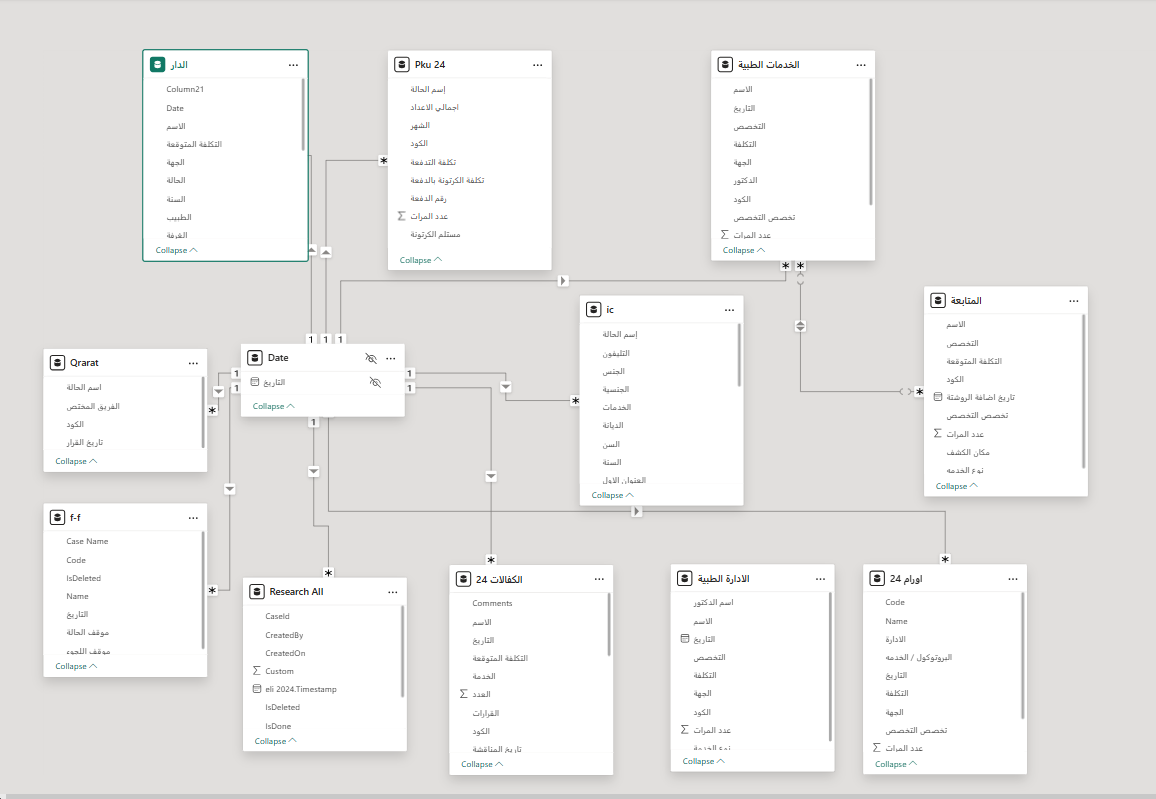Click the Research All table header icon
This screenshot has width=1156, height=799.
[257, 591]
